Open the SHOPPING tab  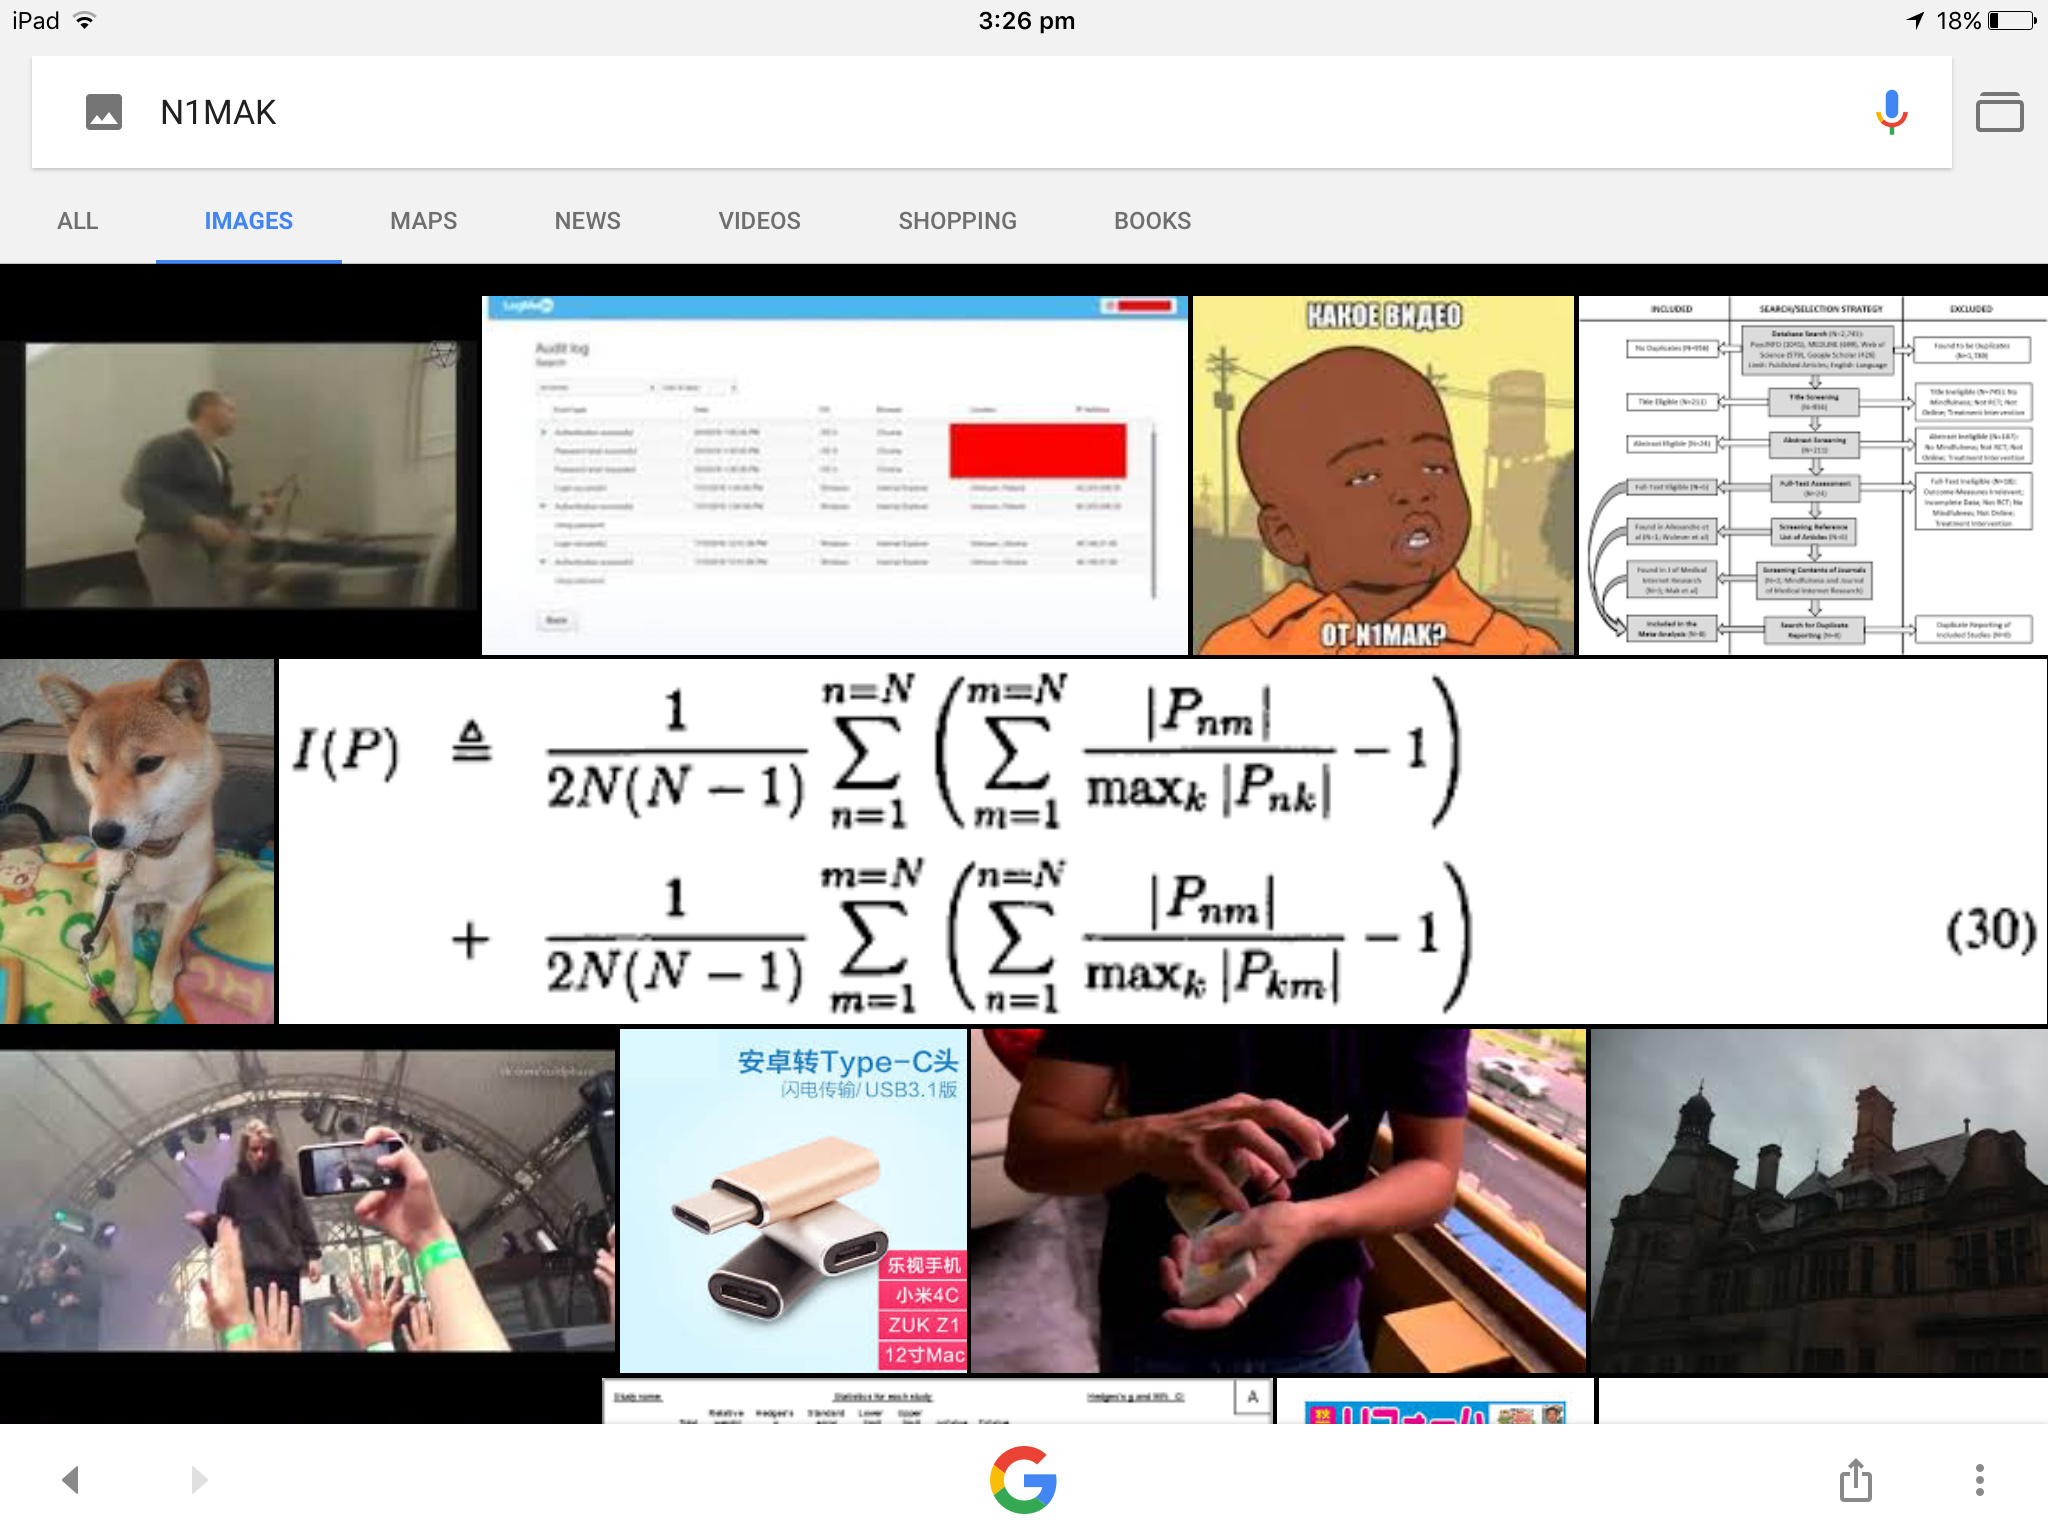pos(957,221)
